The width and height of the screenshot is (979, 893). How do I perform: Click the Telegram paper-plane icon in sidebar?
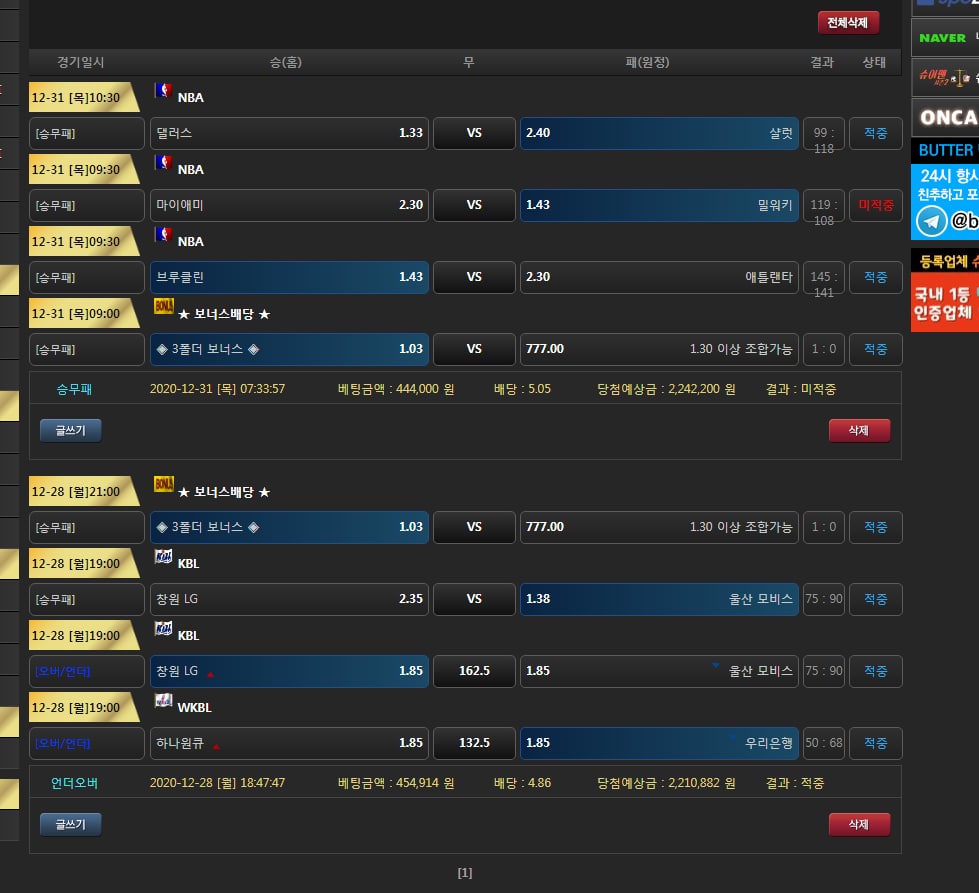[x=931, y=221]
